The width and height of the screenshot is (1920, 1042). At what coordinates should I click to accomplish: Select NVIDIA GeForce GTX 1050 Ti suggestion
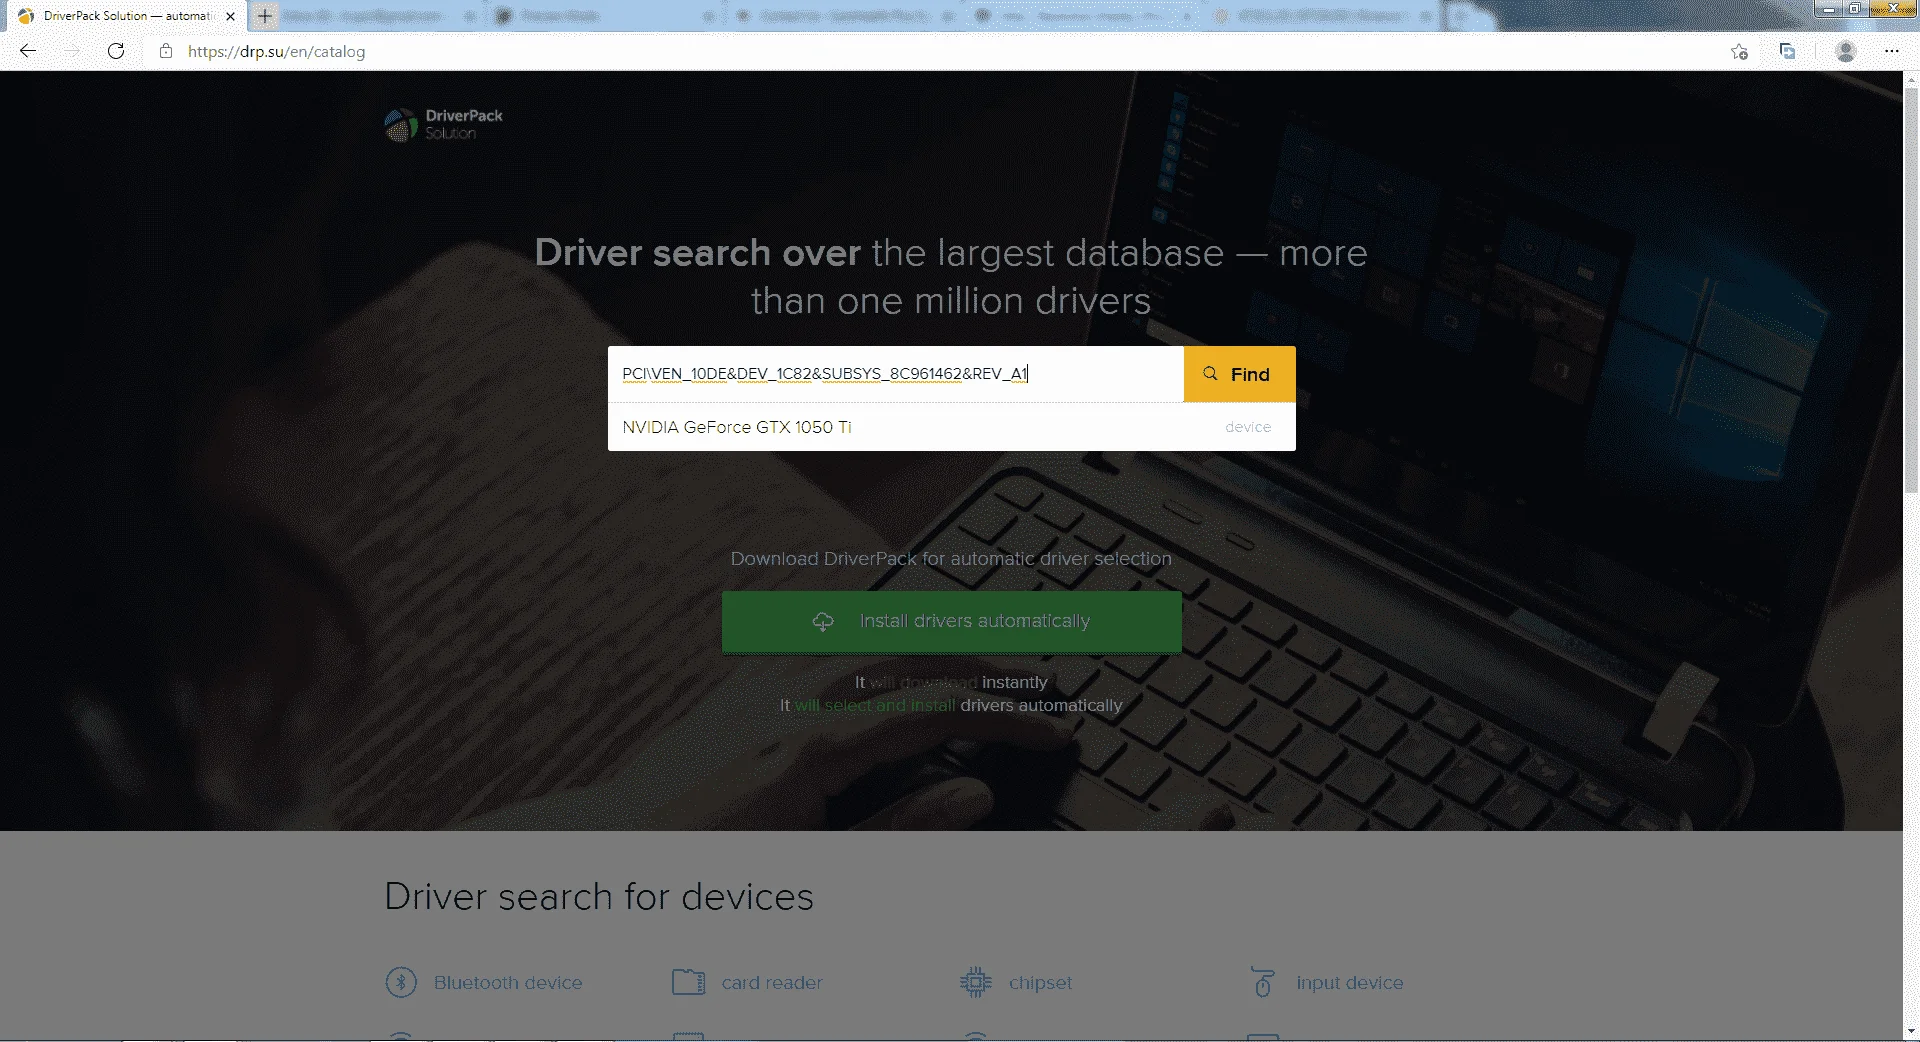coord(951,427)
